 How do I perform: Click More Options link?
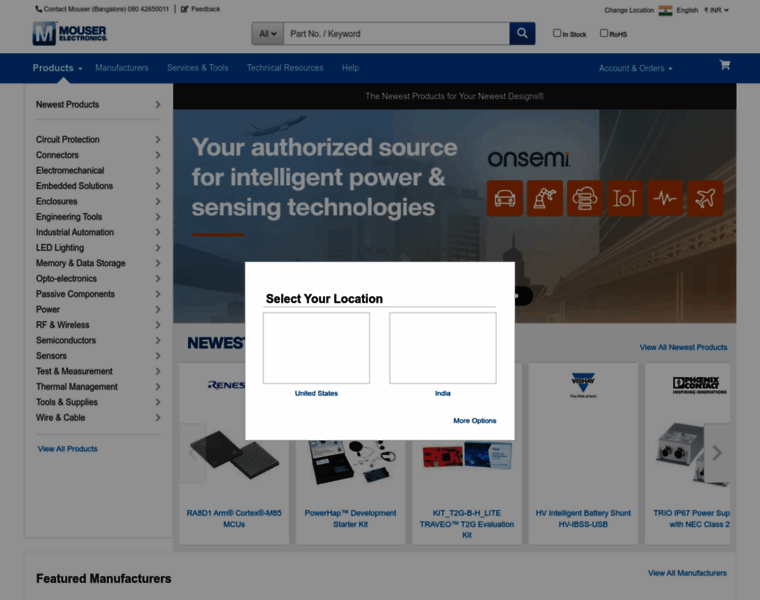tap(475, 421)
